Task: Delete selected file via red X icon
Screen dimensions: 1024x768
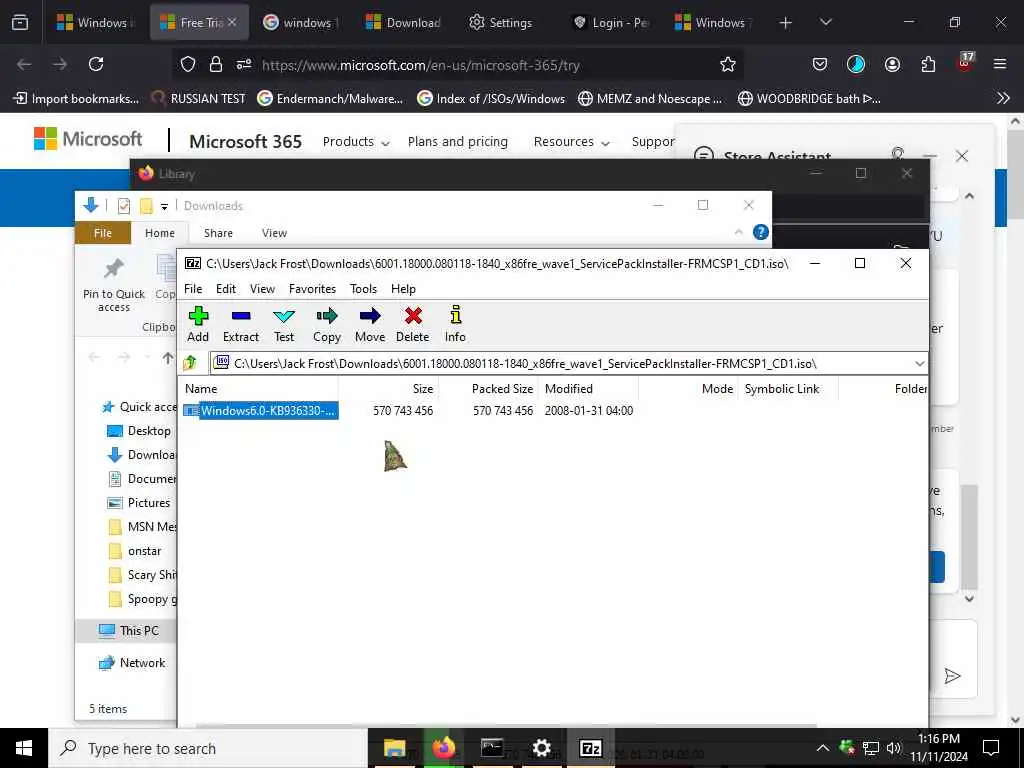Action: coord(413,325)
